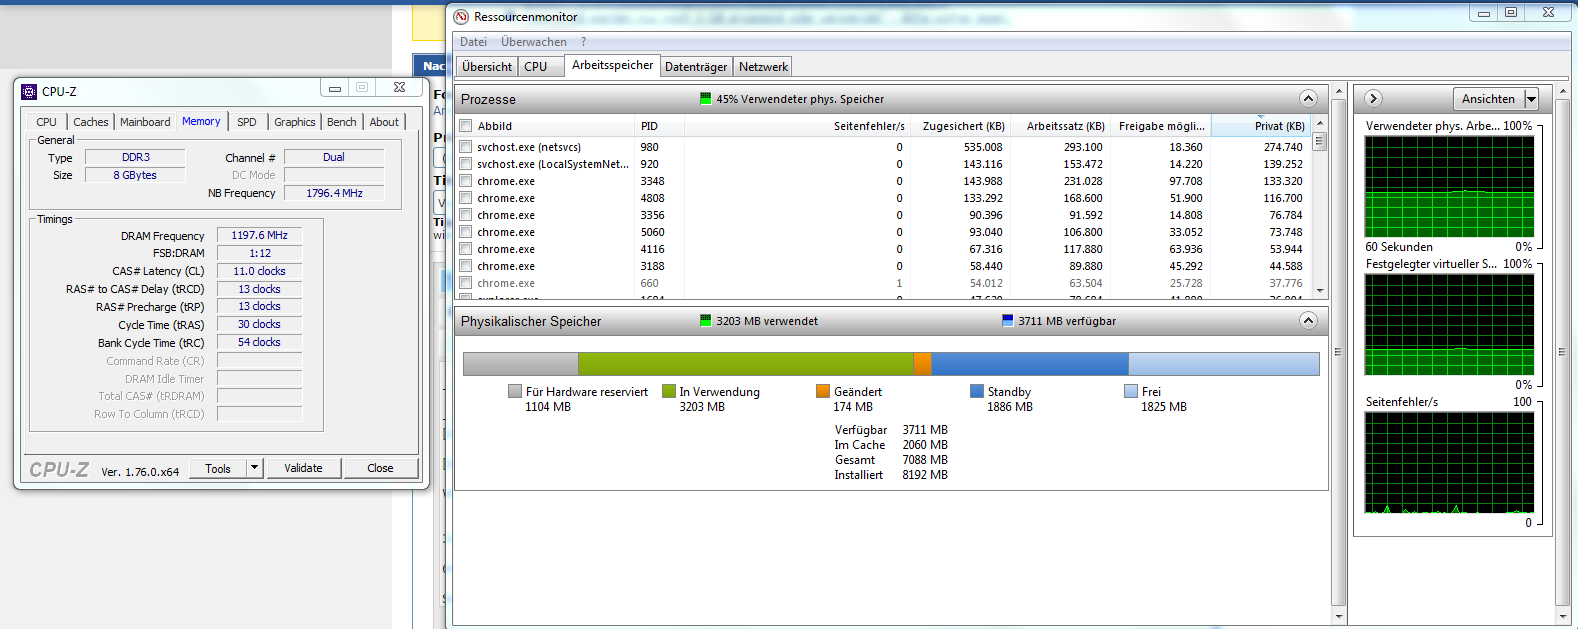Click green icon beside 3203 MB verwendet
Viewport: 1578px width, 629px height.
pyautogui.click(x=706, y=321)
